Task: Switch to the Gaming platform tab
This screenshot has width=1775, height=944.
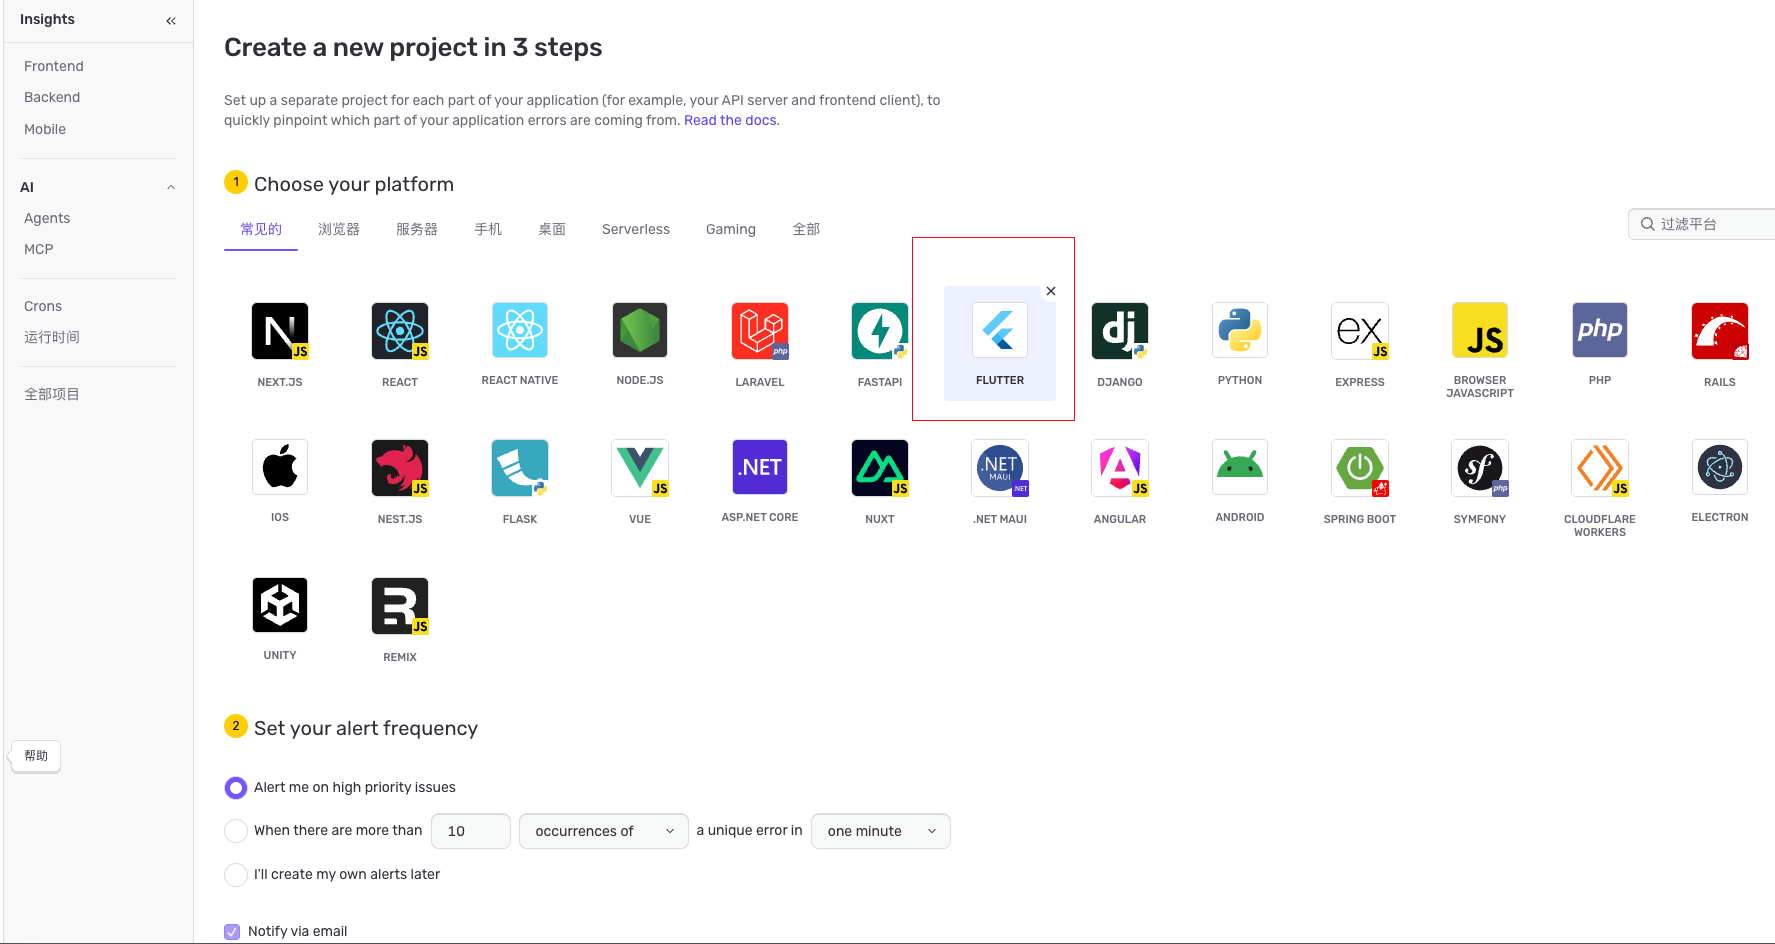Action: point(731,229)
